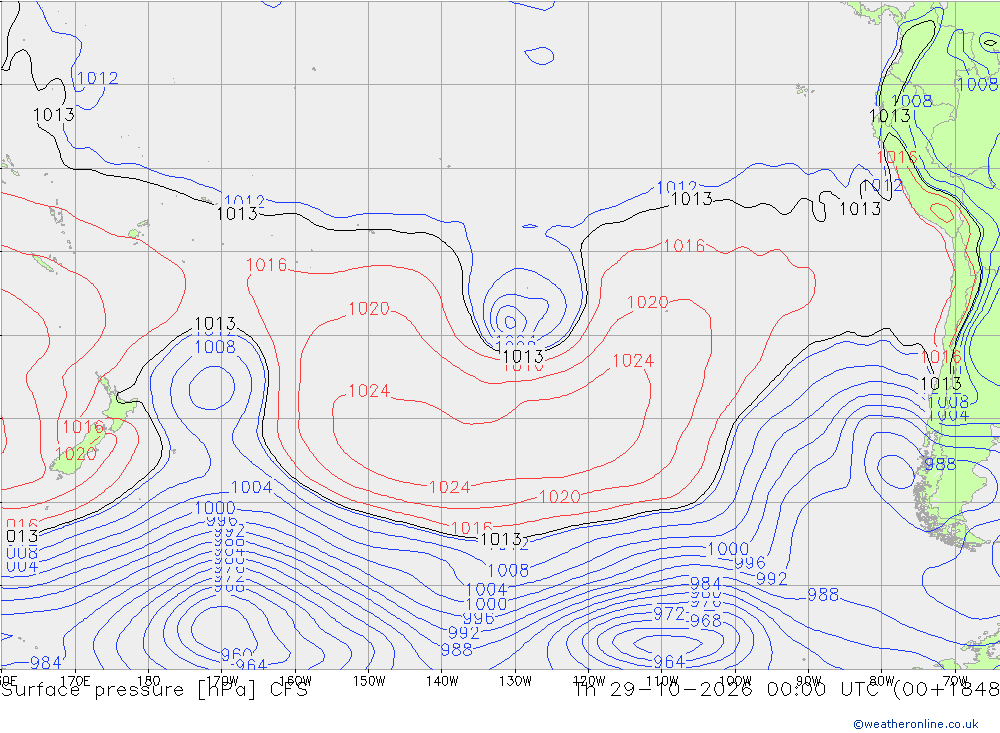Click the 988 label over southern Chile
This screenshot has height=733, width=1000.
(x=940, y=464)
